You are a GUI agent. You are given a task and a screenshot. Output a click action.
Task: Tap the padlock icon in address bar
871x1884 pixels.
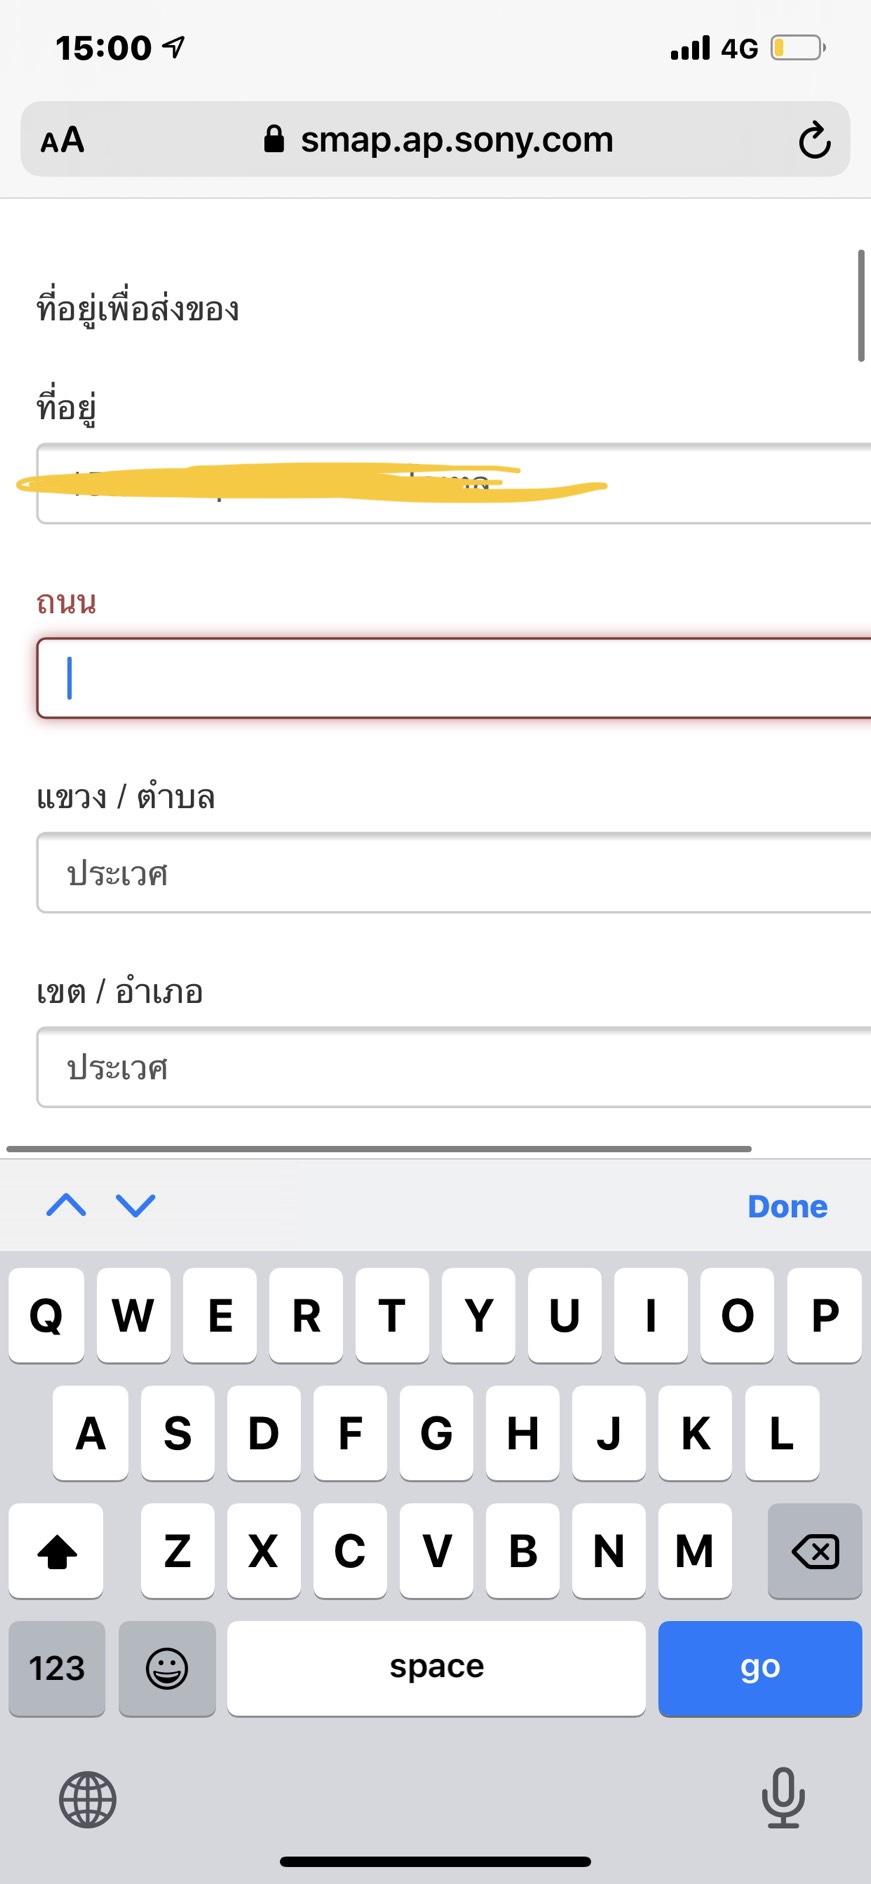(274, 139)
